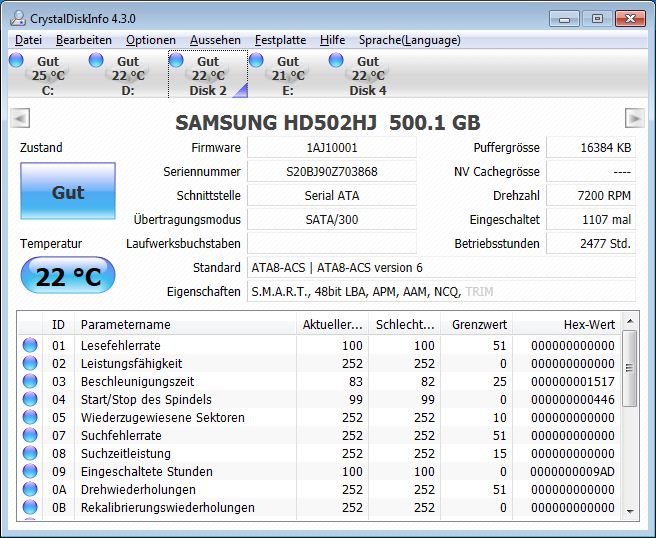Click status orb of Drehwiederholungen row

coord(30,489)
